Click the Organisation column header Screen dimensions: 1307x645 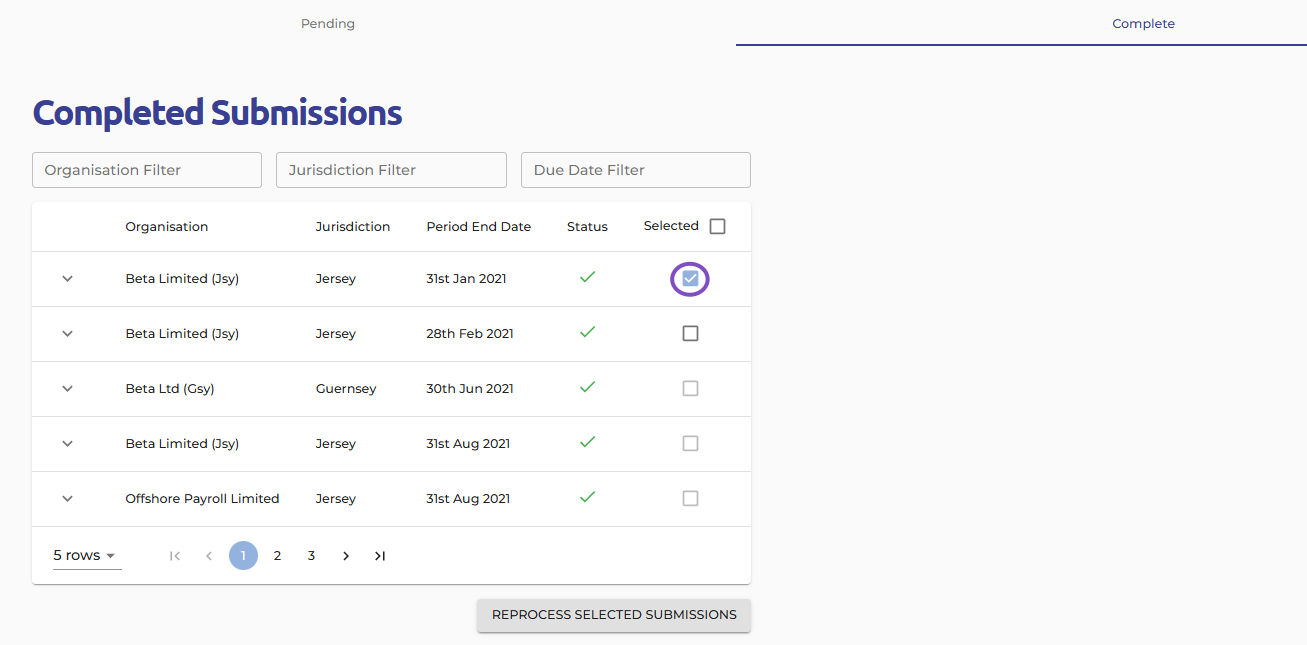(x=167, y=227)
